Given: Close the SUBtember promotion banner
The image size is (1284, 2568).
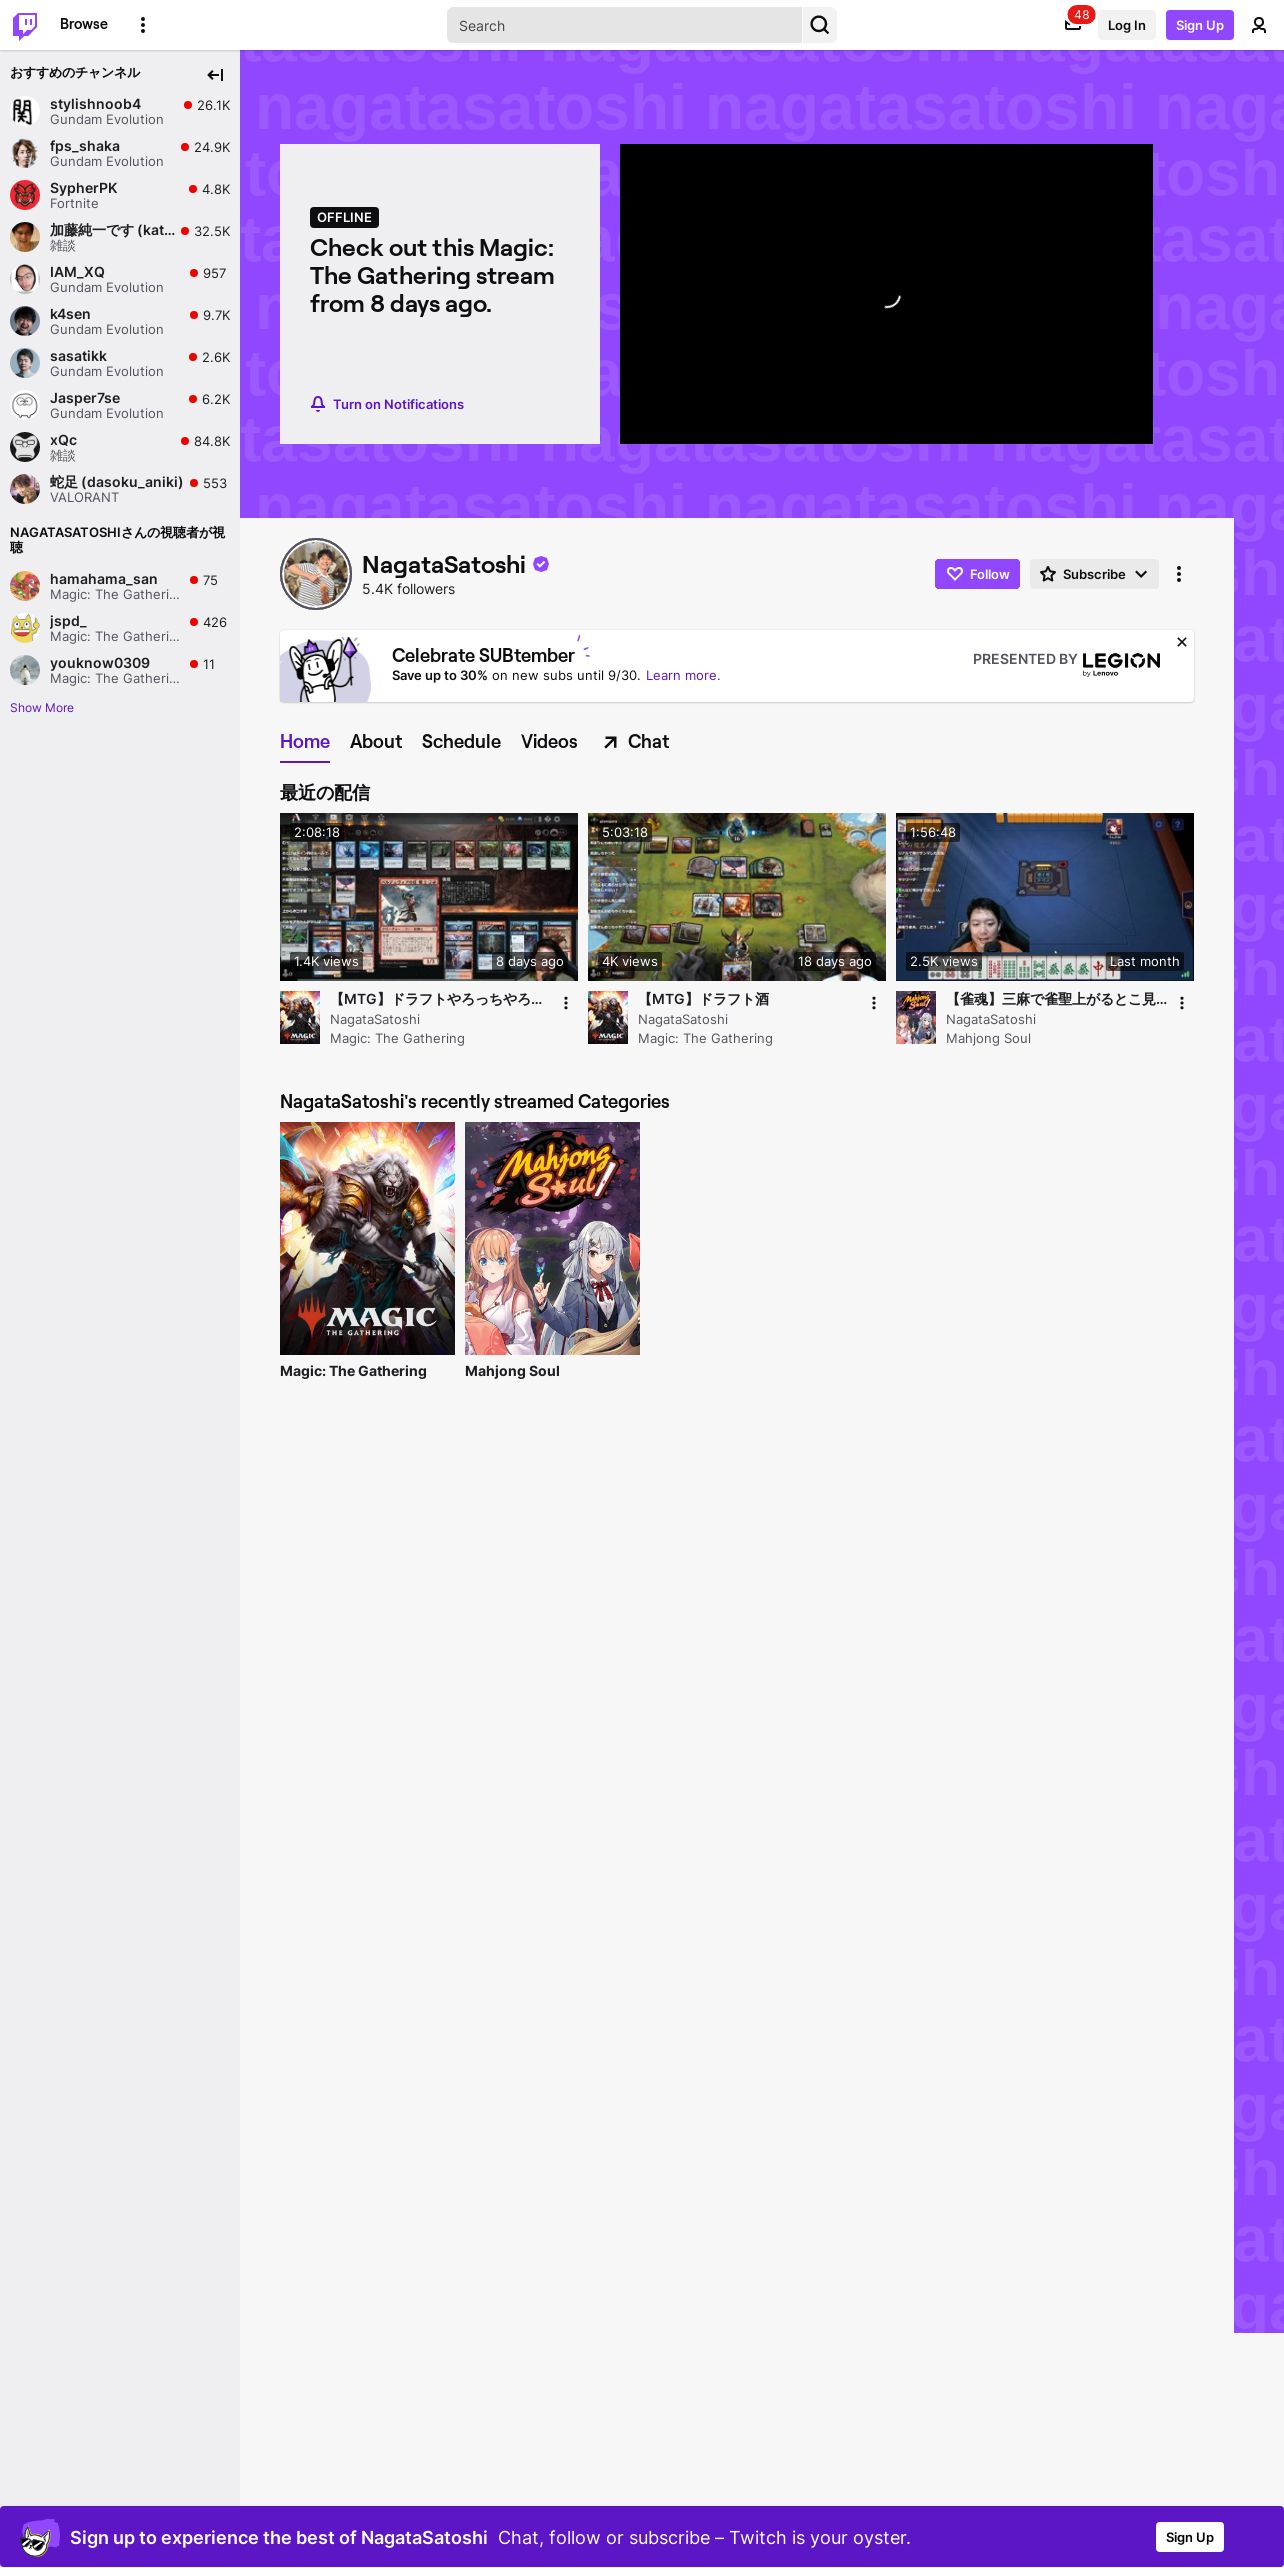Looking at the screenshot, I should 1182,642.
